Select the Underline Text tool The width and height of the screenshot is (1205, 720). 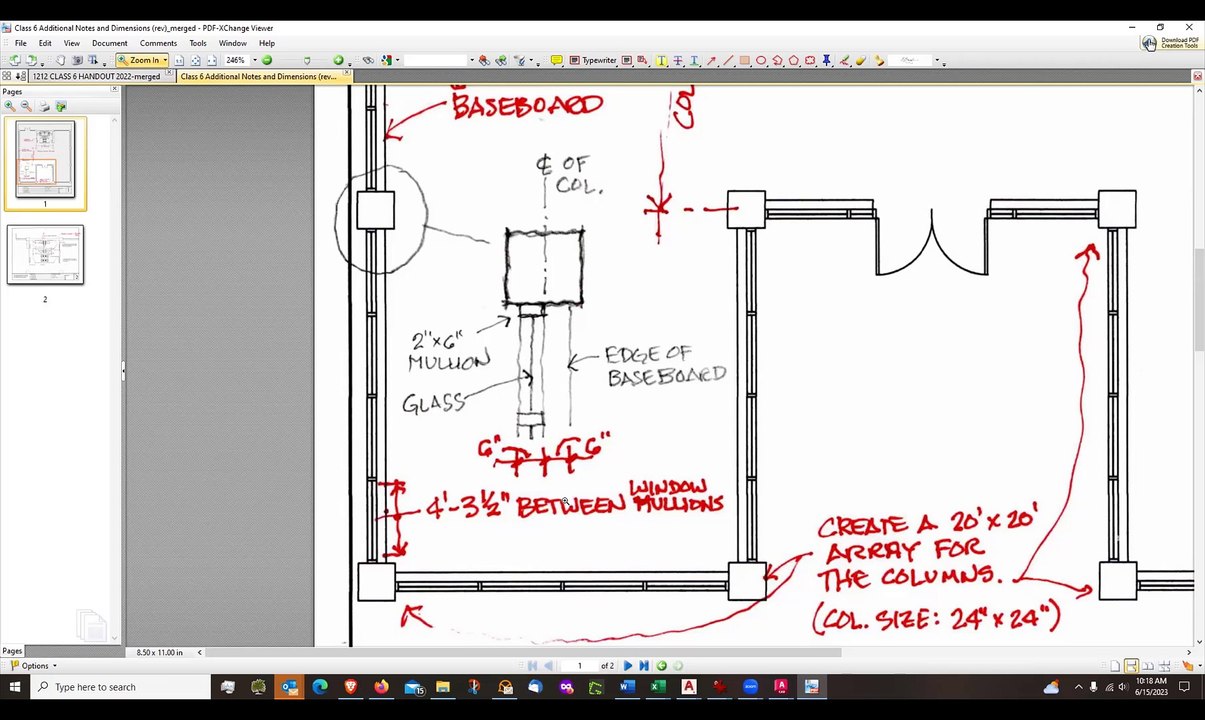(695, 60)
